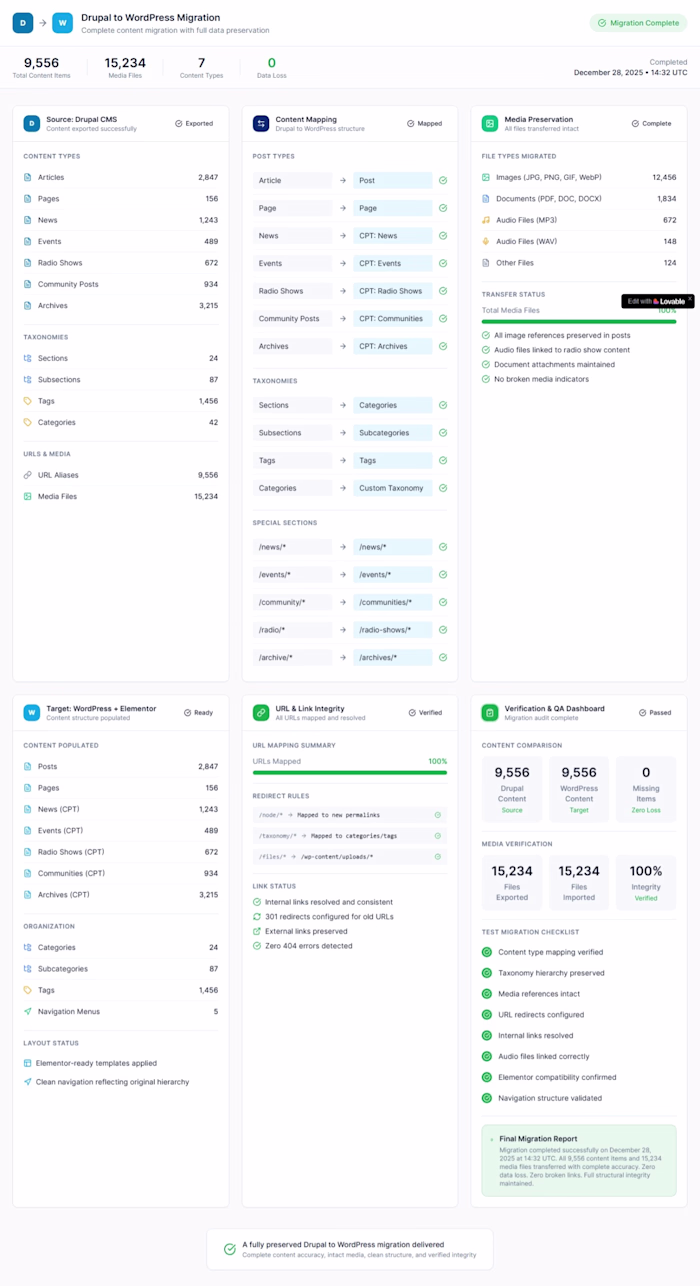This screenshot has width=700, height=1286.
Task: Click the Media references intact check
Action: 487,994
